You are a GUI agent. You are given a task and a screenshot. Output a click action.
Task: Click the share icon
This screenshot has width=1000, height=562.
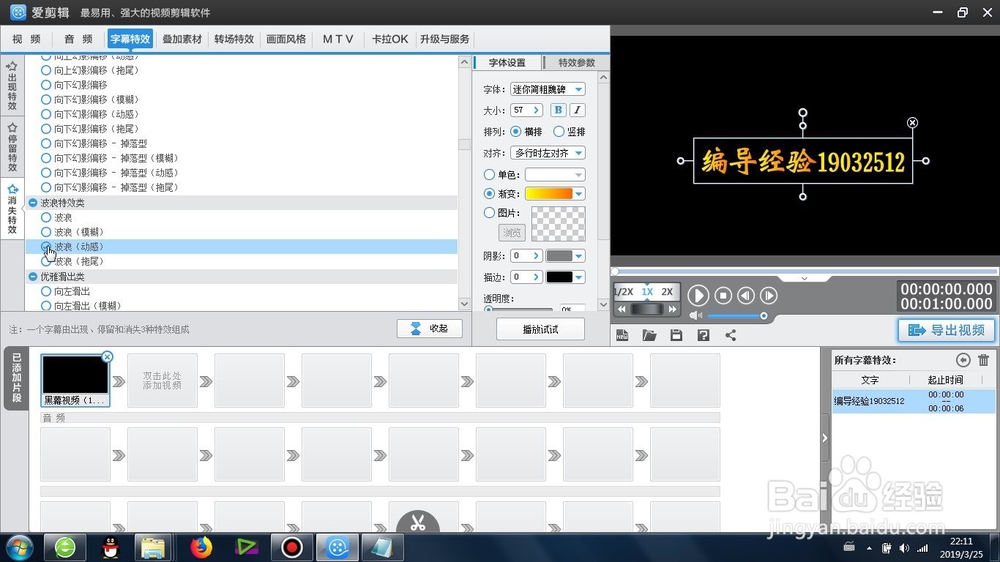click(x=731, y=336)
